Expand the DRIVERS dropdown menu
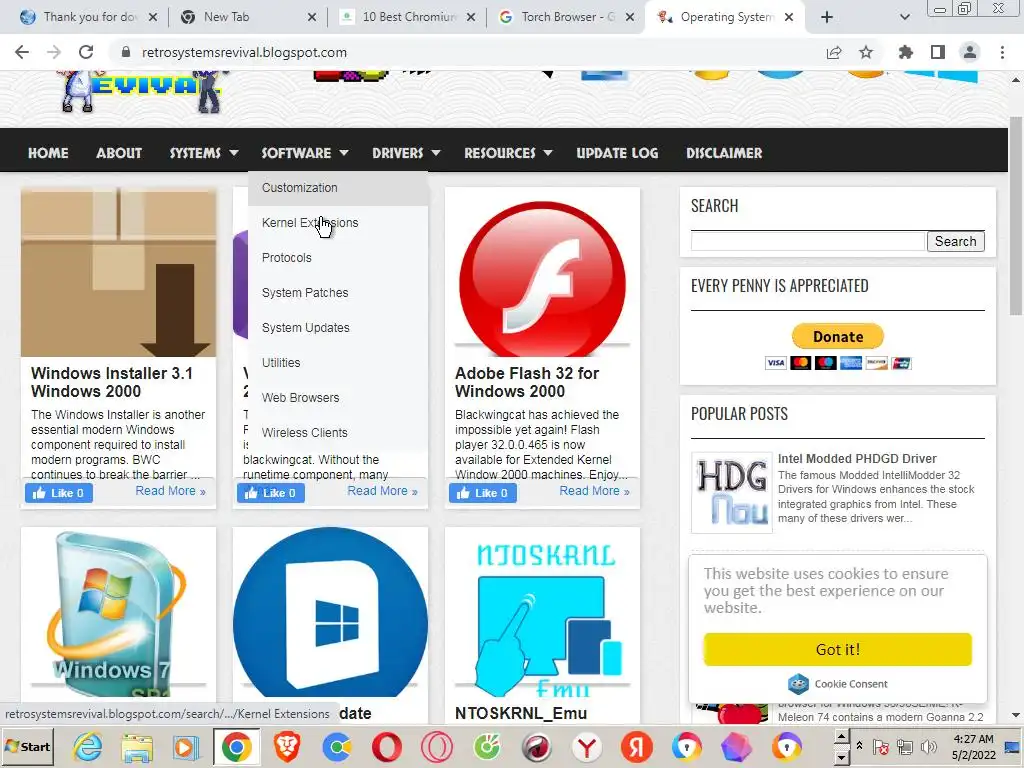This screenshot has height=768, width=1024. [x=406, y=153]
